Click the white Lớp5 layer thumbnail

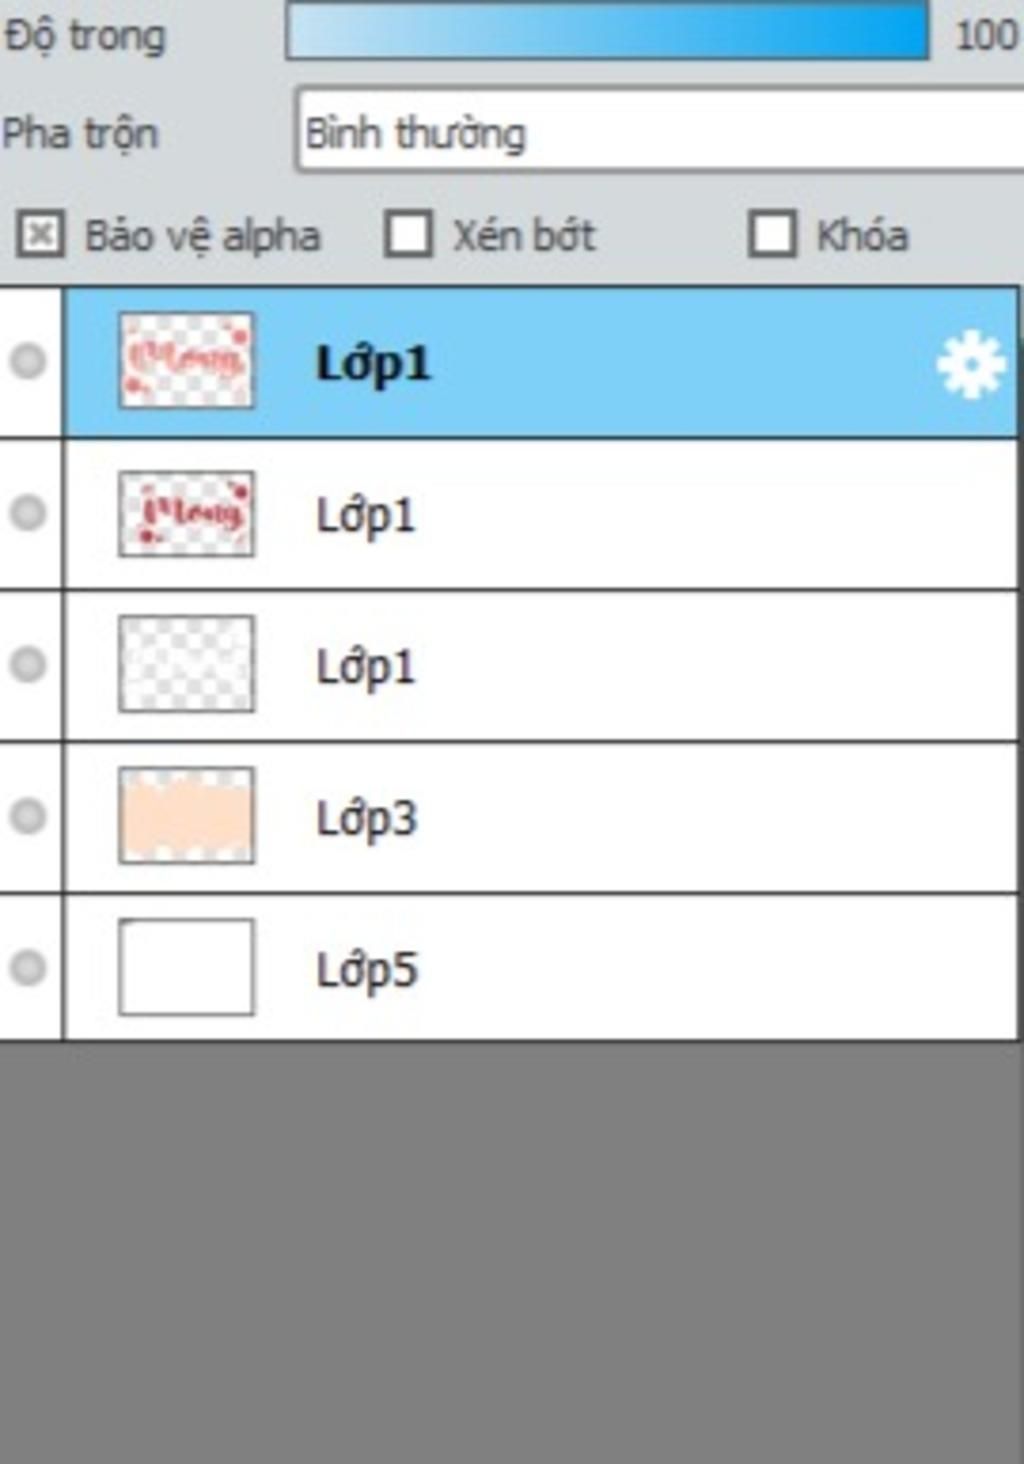[186, 967]
